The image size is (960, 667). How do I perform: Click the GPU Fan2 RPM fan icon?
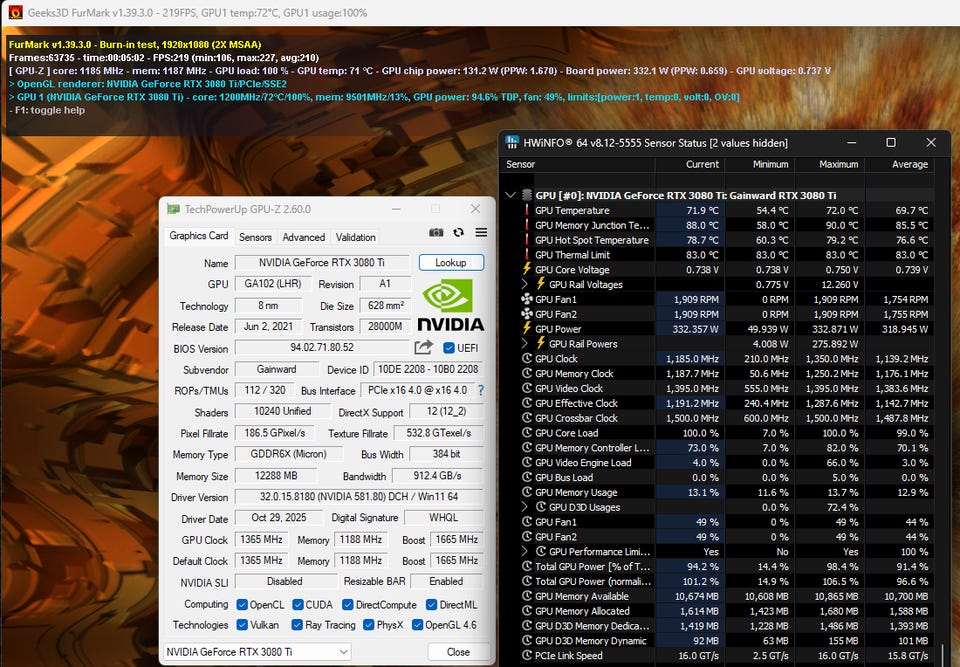(x=527, y=314)
